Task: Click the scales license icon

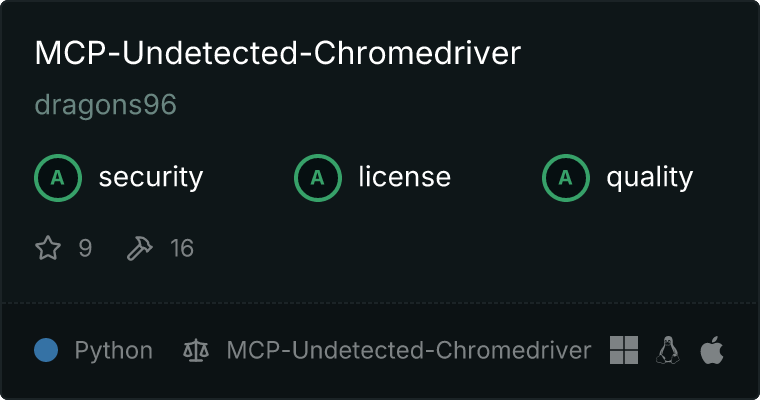Action: click(x=196, y=351)
